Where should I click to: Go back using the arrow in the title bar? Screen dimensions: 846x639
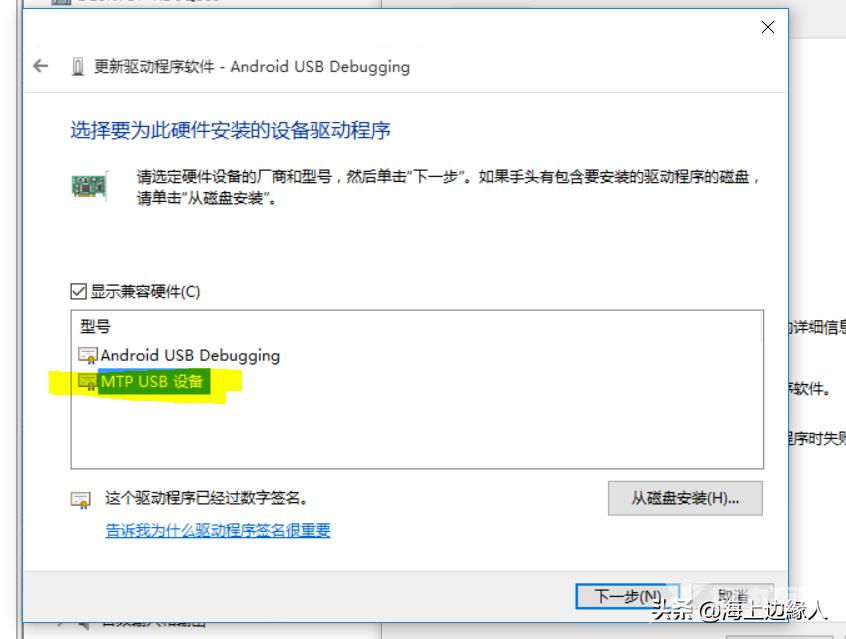pyautogui.click(x=40, y=66)
